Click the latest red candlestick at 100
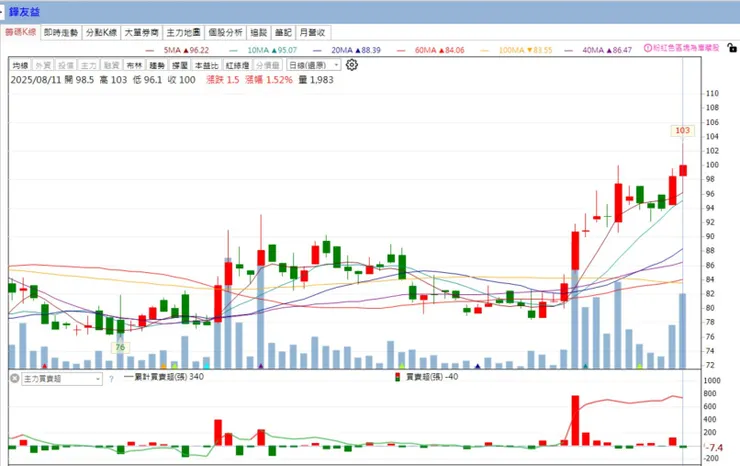 coord(682,170)
